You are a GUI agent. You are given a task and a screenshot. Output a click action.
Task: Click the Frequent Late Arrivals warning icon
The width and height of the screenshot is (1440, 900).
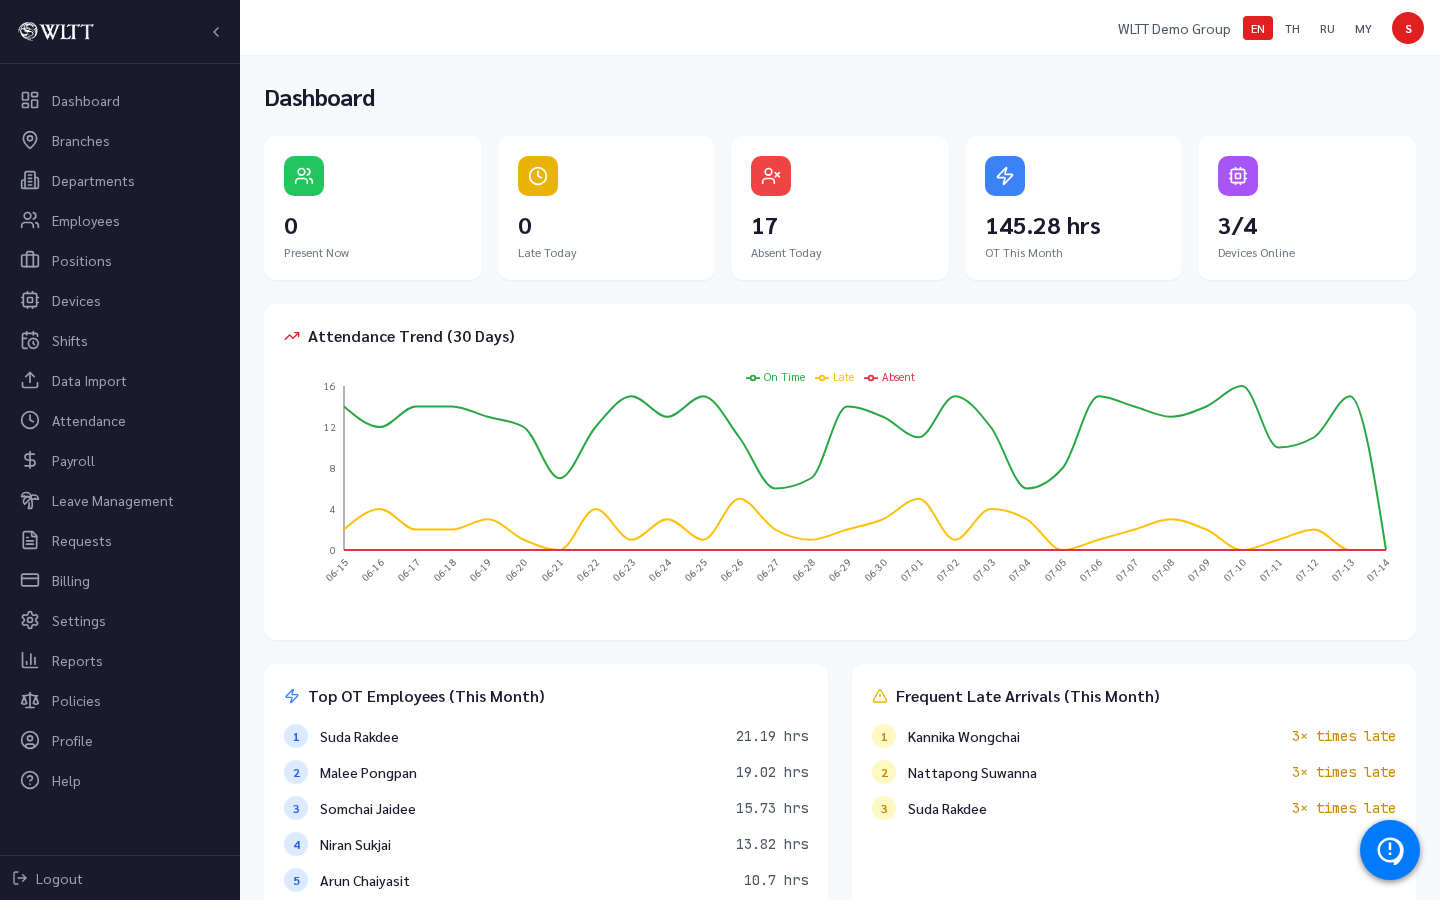880,696
